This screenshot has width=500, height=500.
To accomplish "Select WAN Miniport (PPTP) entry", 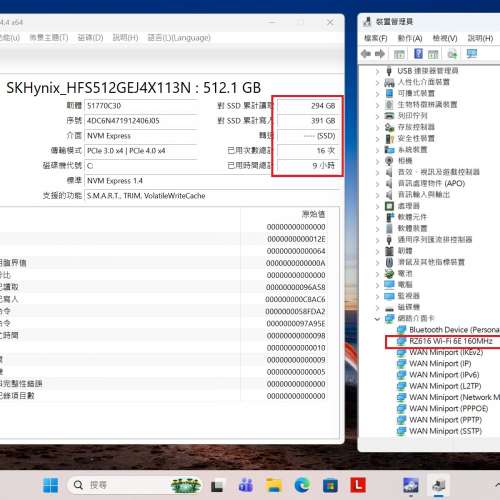I will [x=445, y=420].
